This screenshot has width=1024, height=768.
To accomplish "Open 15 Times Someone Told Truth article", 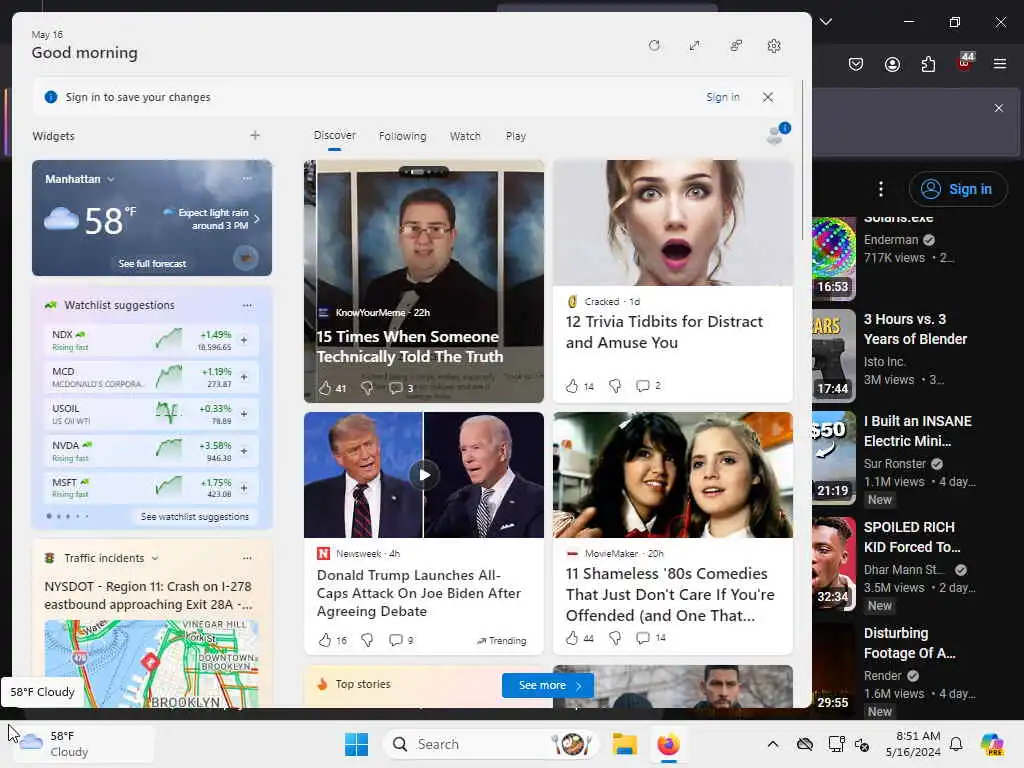I will click(x=410, y=347).
